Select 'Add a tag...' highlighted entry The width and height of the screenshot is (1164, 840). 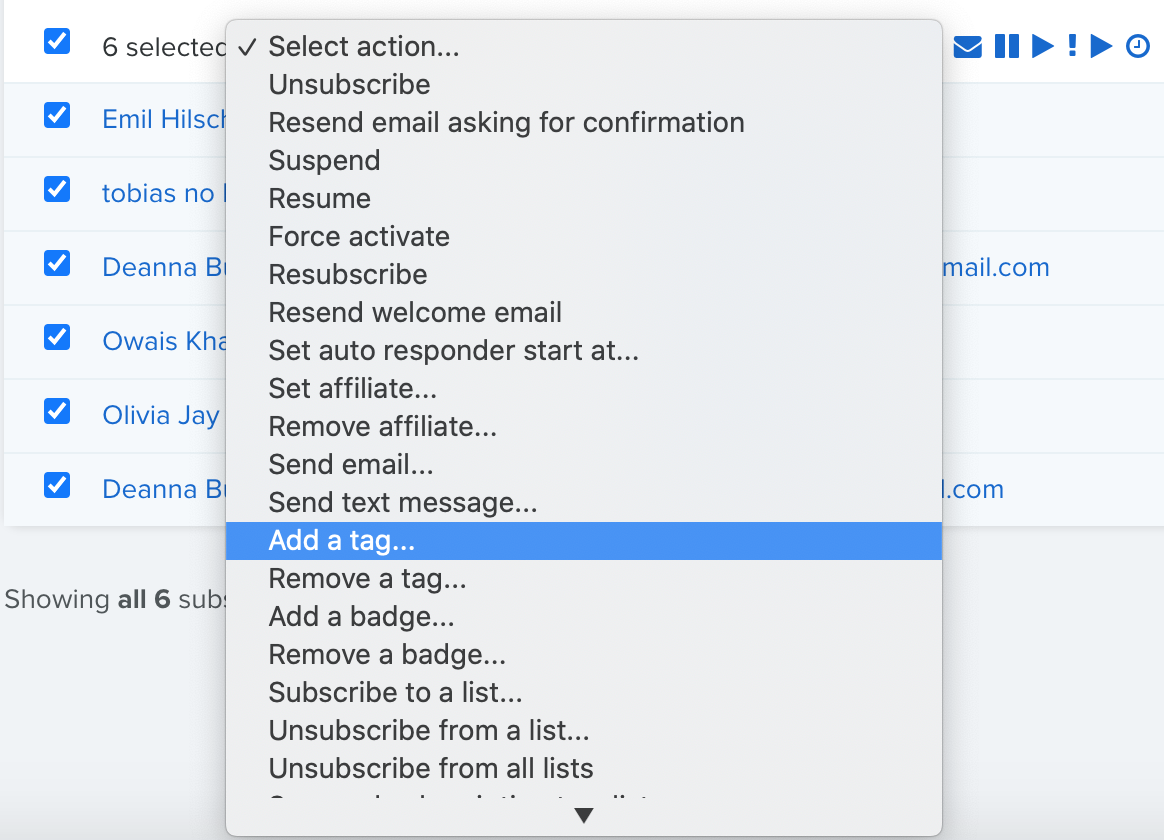(583, 541)
